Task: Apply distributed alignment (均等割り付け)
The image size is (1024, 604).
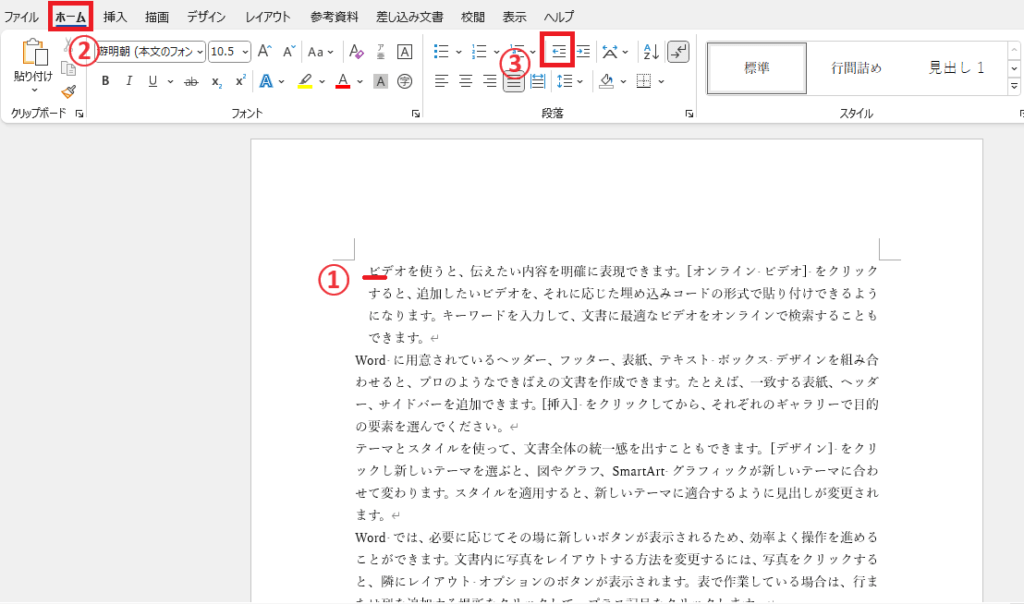Action: tap(537, 81)
